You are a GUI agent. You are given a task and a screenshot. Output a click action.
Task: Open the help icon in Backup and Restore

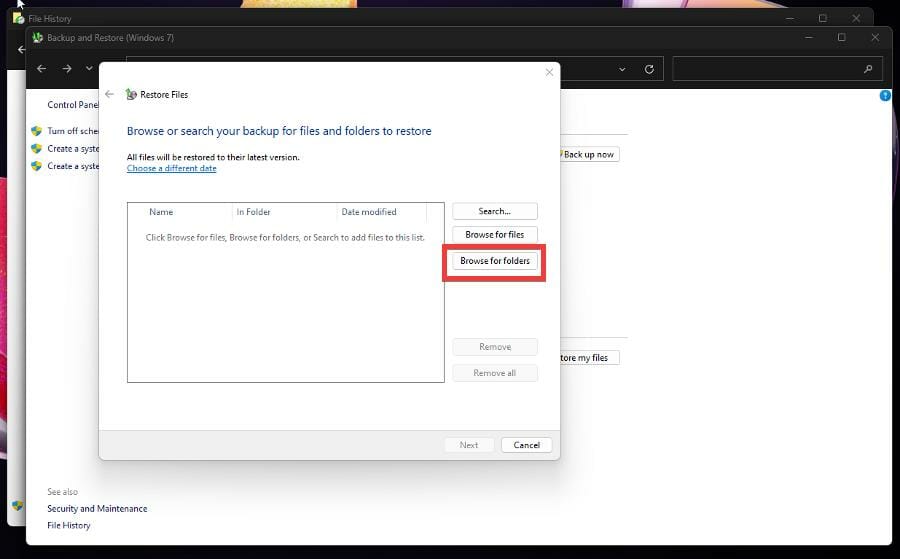click(x=885, y=96)
